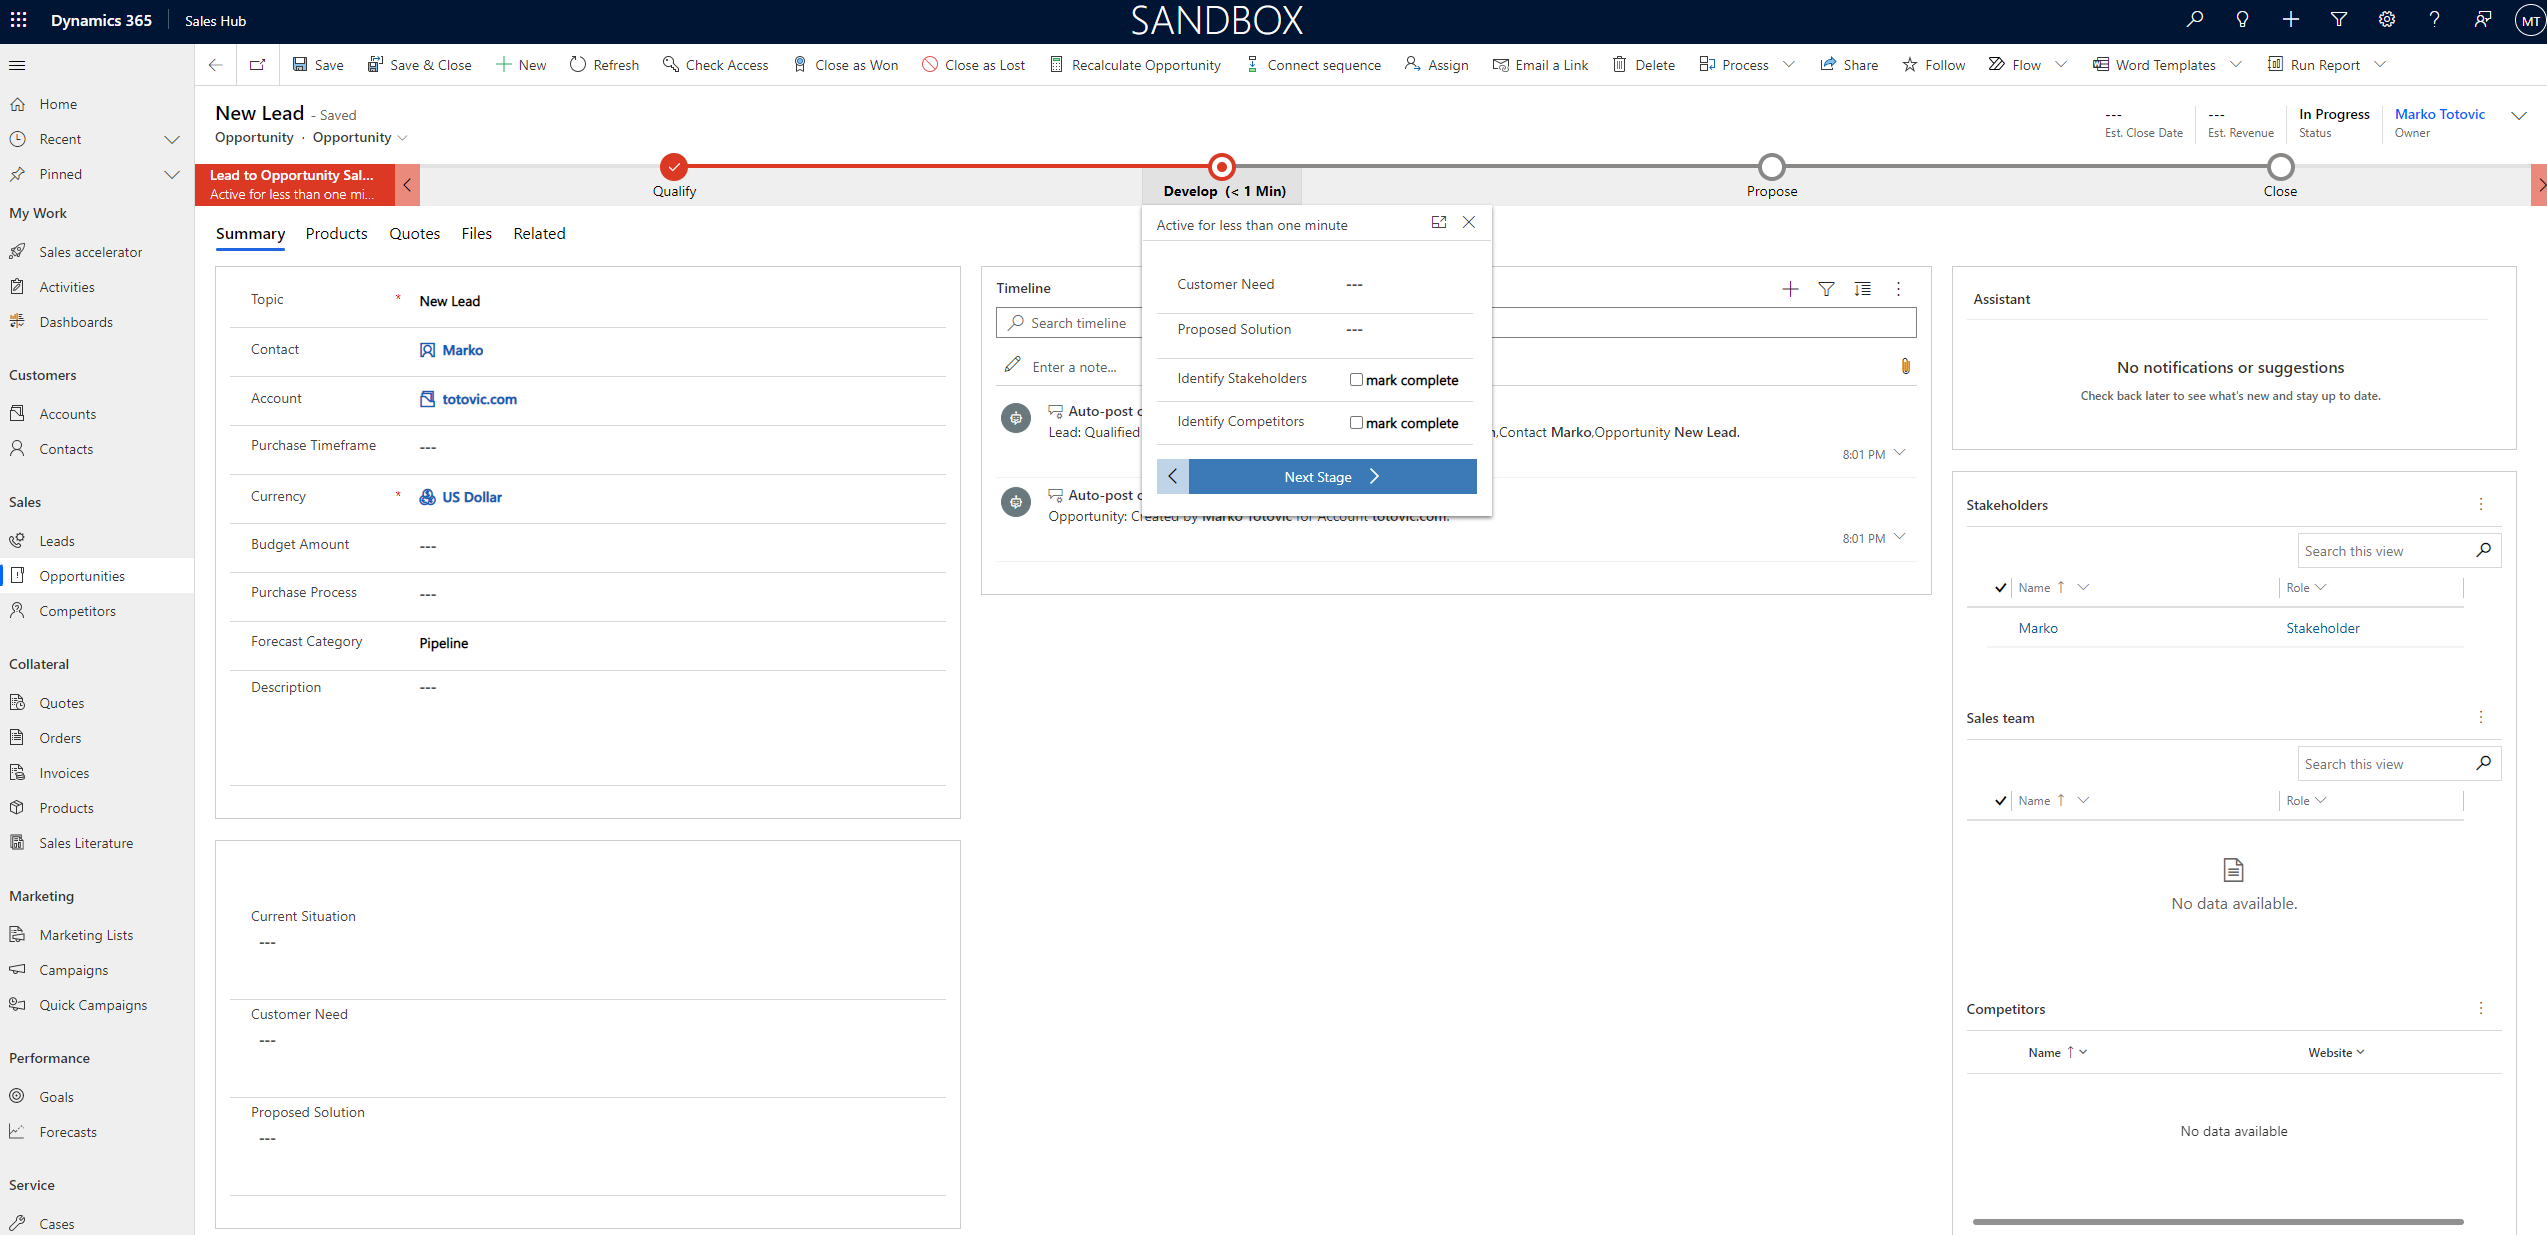The height and width of the screenshot is (1235, 2547).
Task: Switch to the Products tab
Action: point(336,234)
